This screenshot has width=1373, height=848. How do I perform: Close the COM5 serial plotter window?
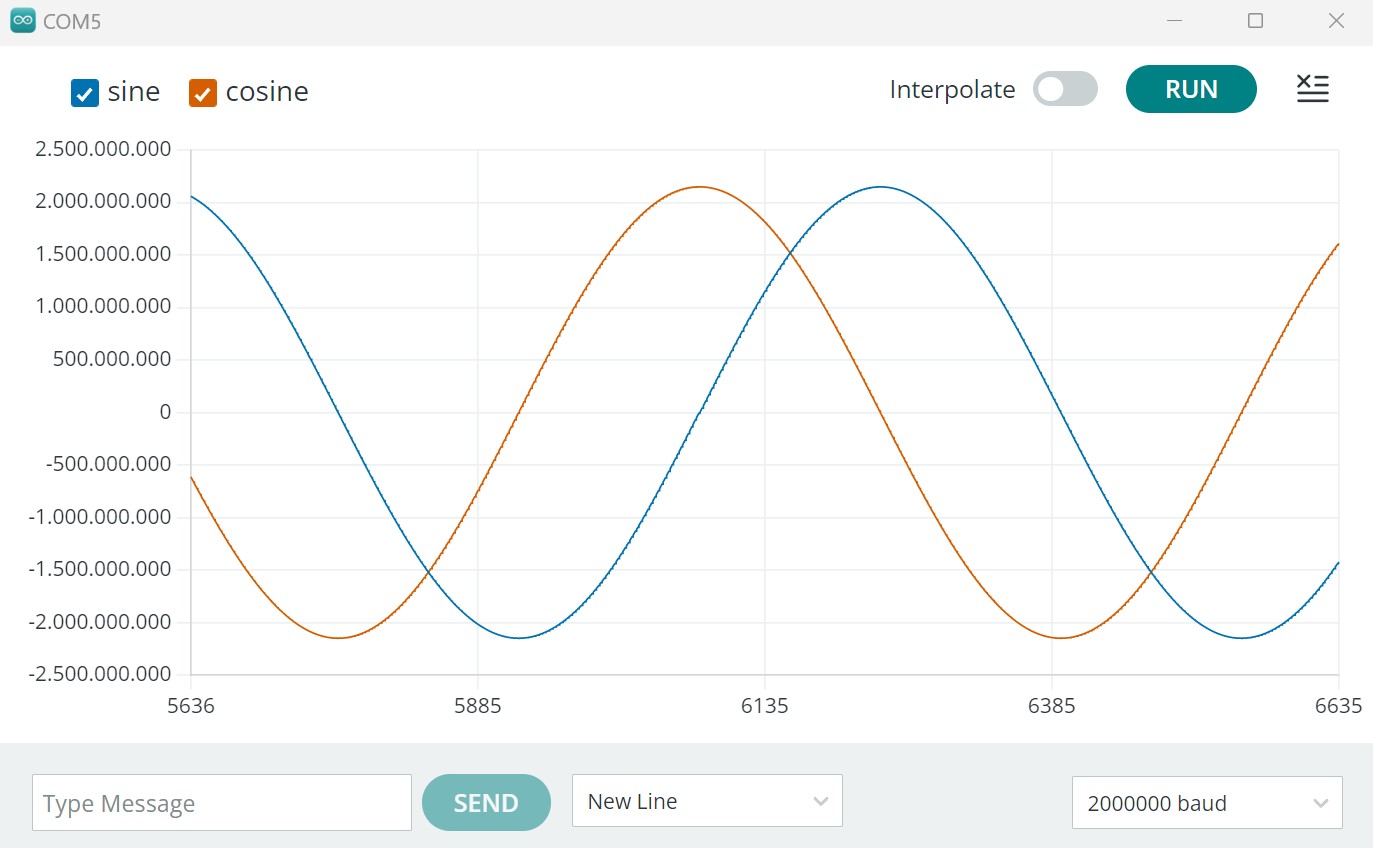[x=1336, y=21]
